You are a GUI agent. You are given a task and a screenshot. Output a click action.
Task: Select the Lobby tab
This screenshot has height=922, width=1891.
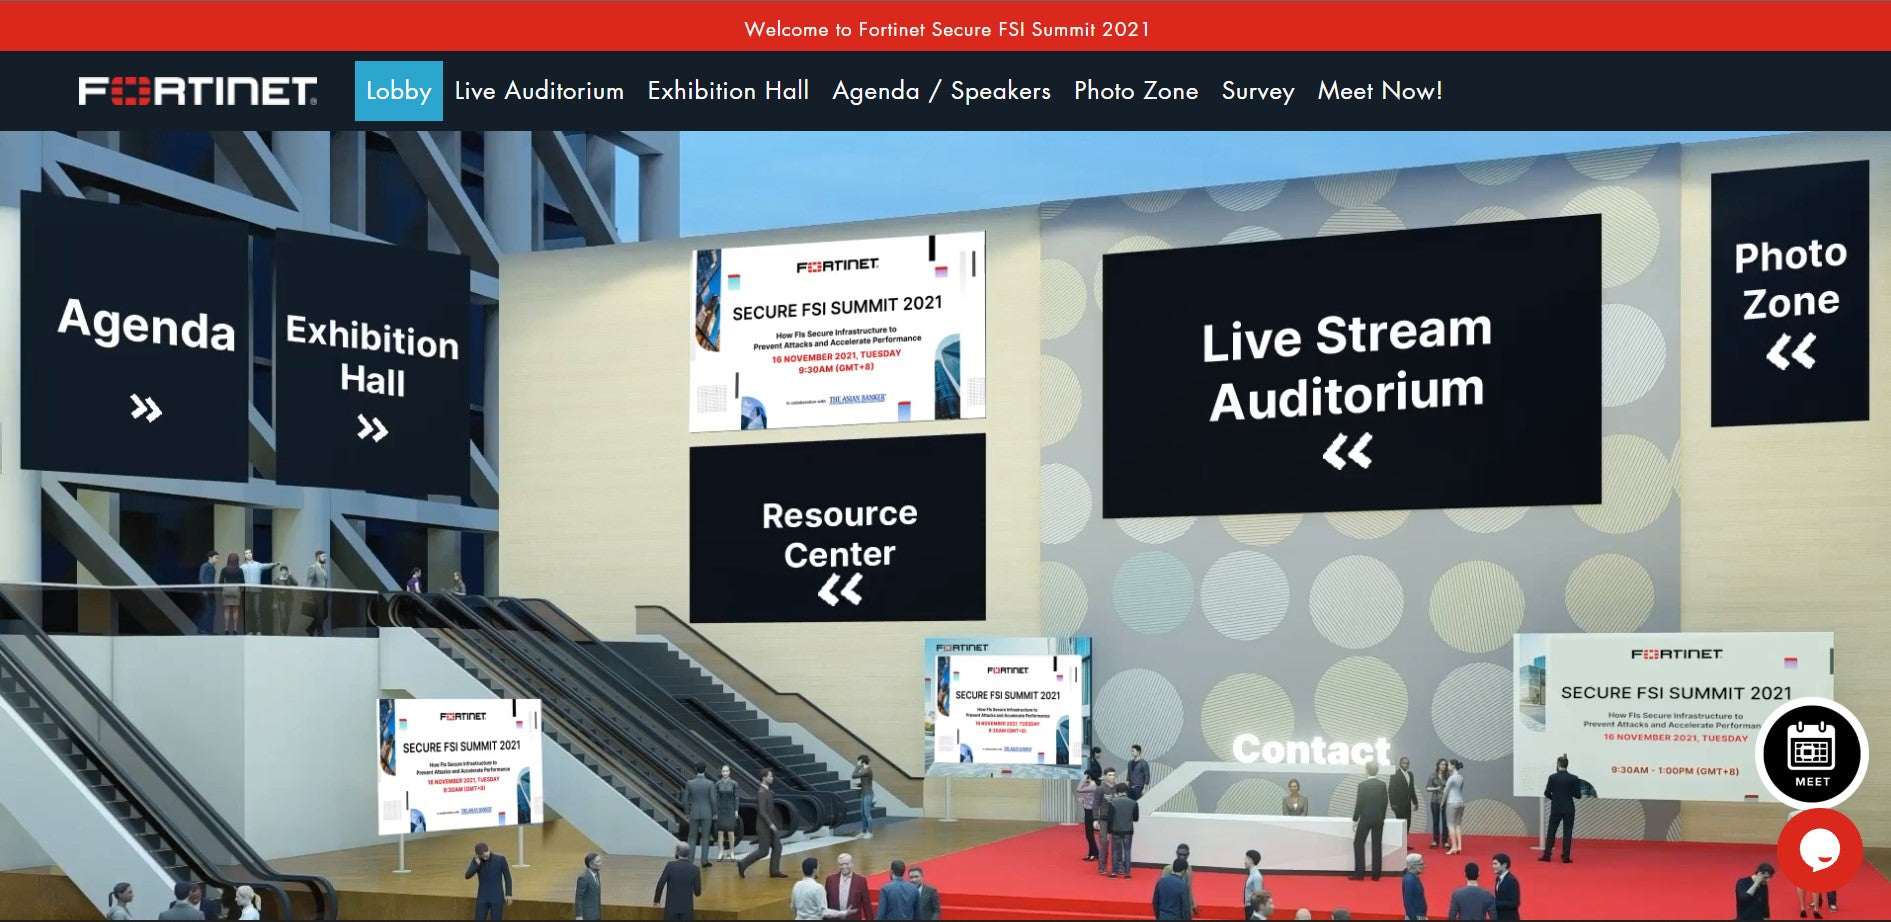tap(398, 91)
